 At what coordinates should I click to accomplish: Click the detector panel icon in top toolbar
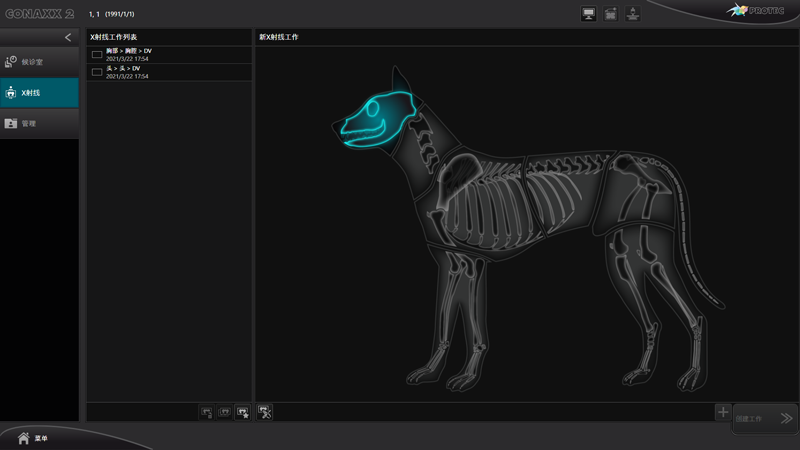click(x=611, y=14)
